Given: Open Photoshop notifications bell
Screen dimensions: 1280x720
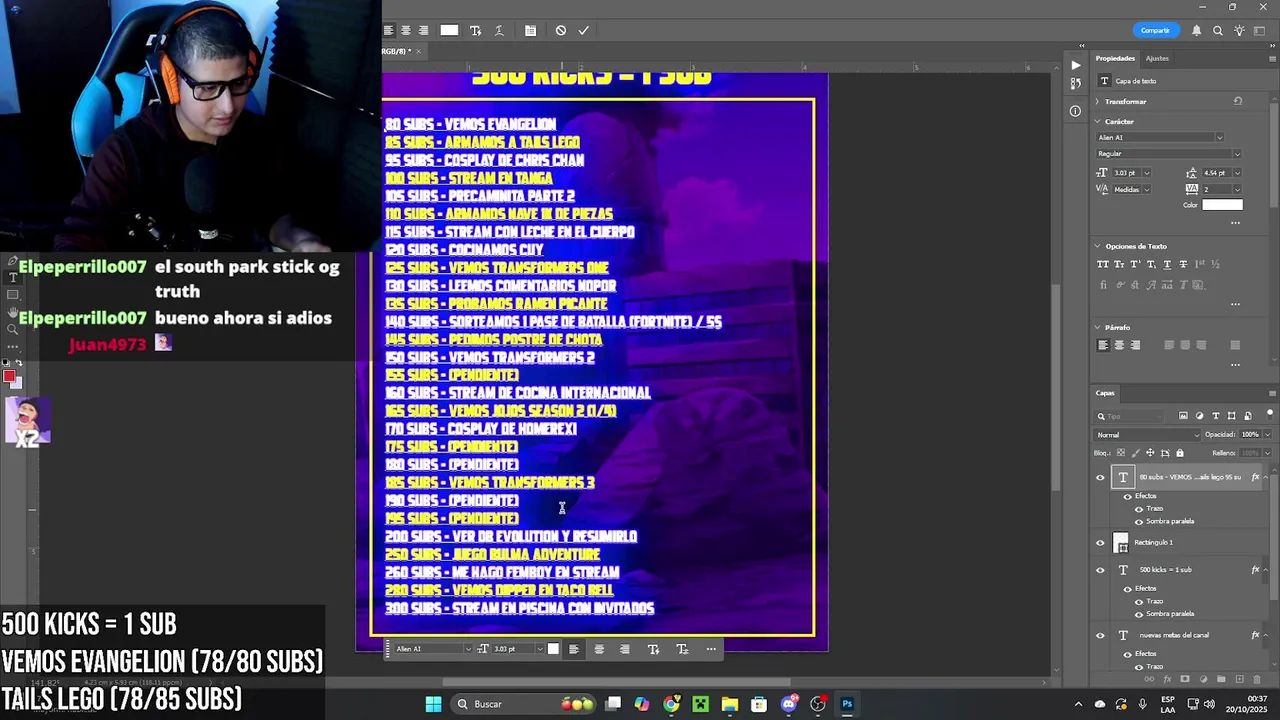Looking at the screenshot, I should coord(1197,30).
